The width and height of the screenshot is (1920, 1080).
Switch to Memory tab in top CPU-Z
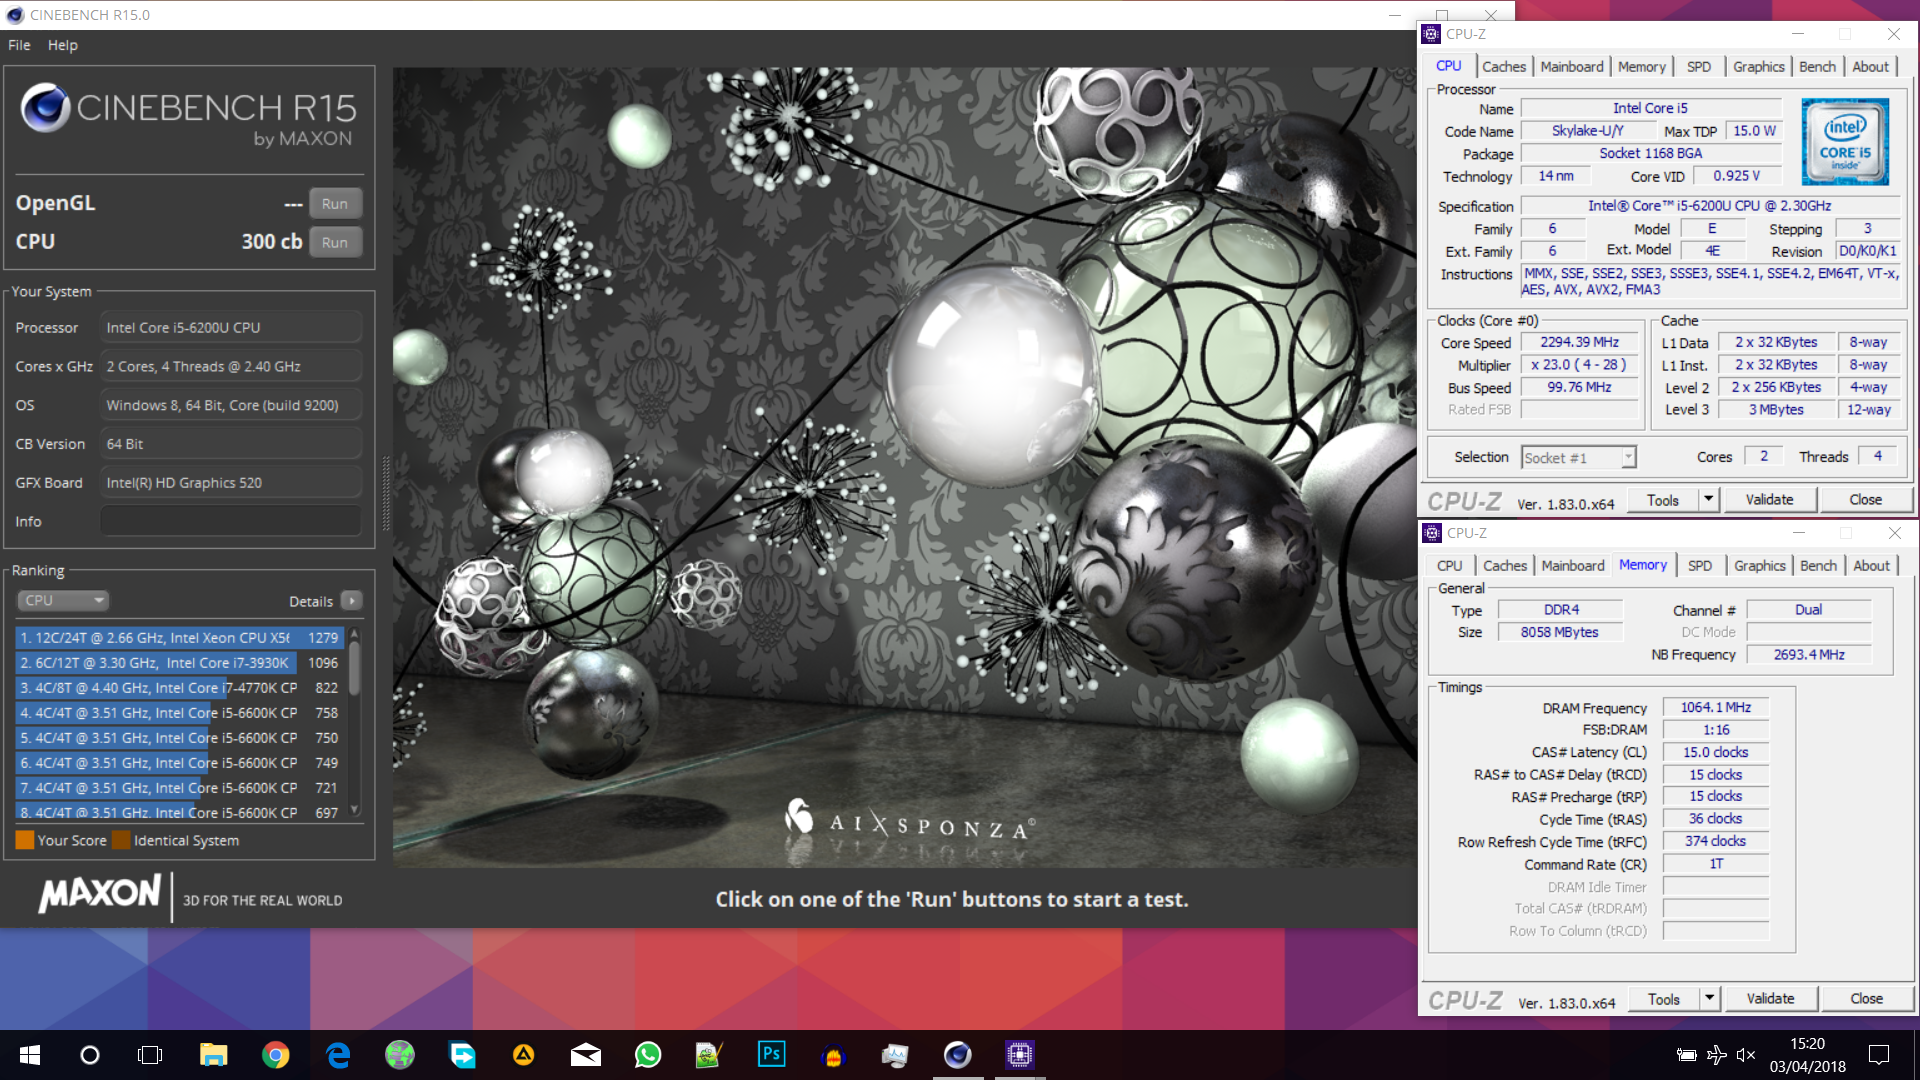[x=1641, y=66]
